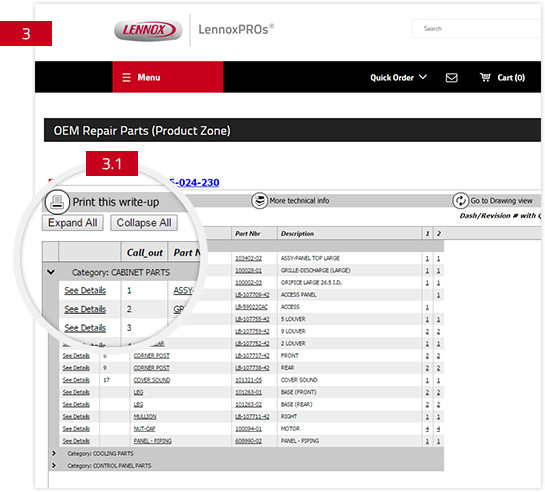Viewport: 545px width, 492px height.
Task: Open the PANEL - PIPING part name link
Action: (153, 441)
